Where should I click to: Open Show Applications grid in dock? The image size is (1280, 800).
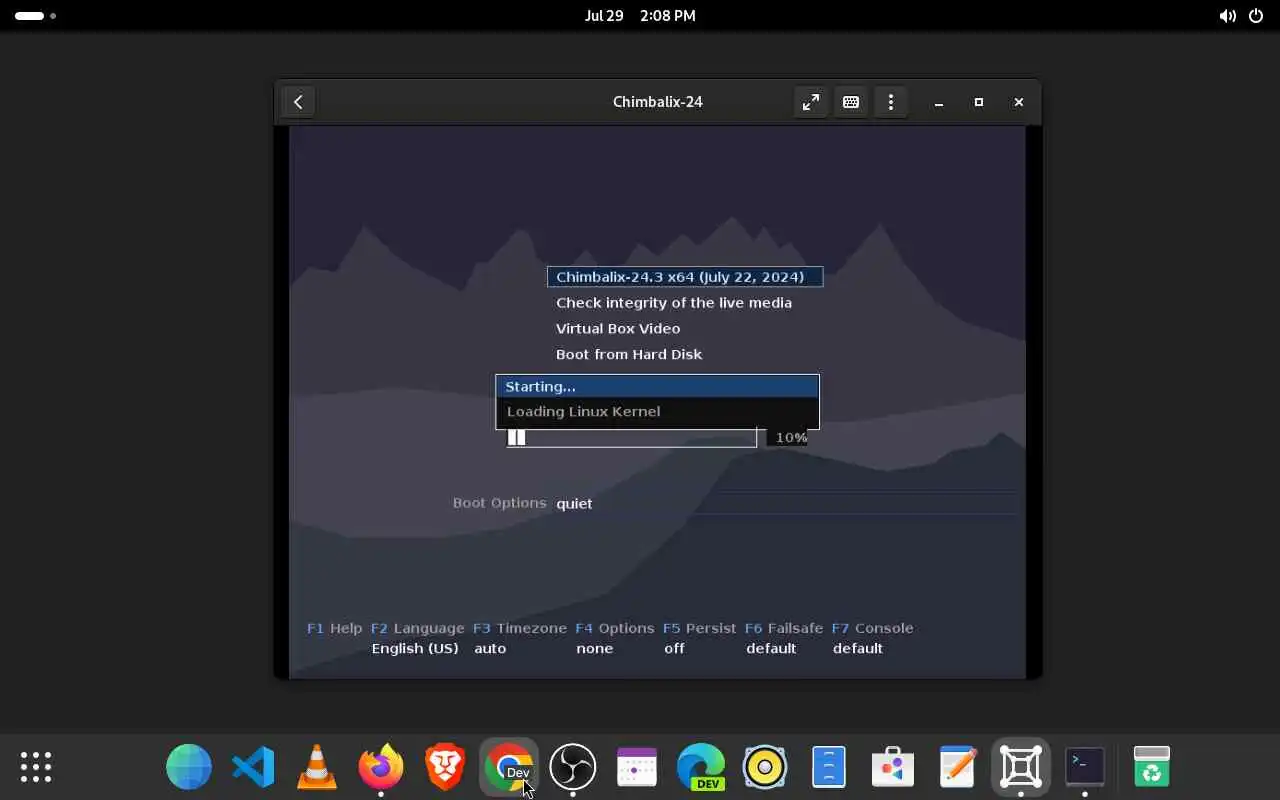click(36, 767)
